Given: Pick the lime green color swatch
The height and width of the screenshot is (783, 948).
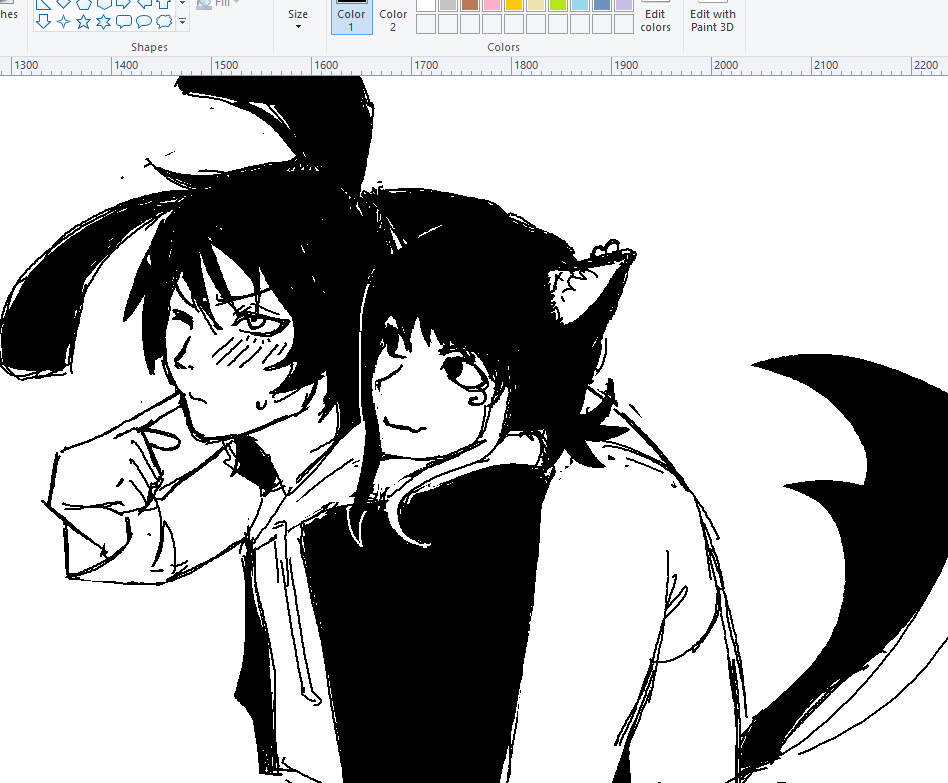Looking at the screenshot, I should (557, 4).
